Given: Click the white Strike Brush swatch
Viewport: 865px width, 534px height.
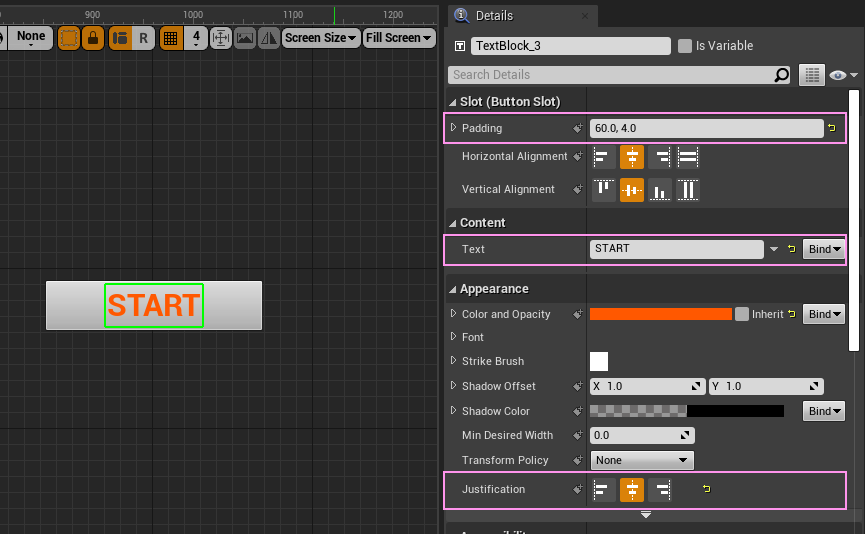Looking at the screenshot, I should point(599,361).
